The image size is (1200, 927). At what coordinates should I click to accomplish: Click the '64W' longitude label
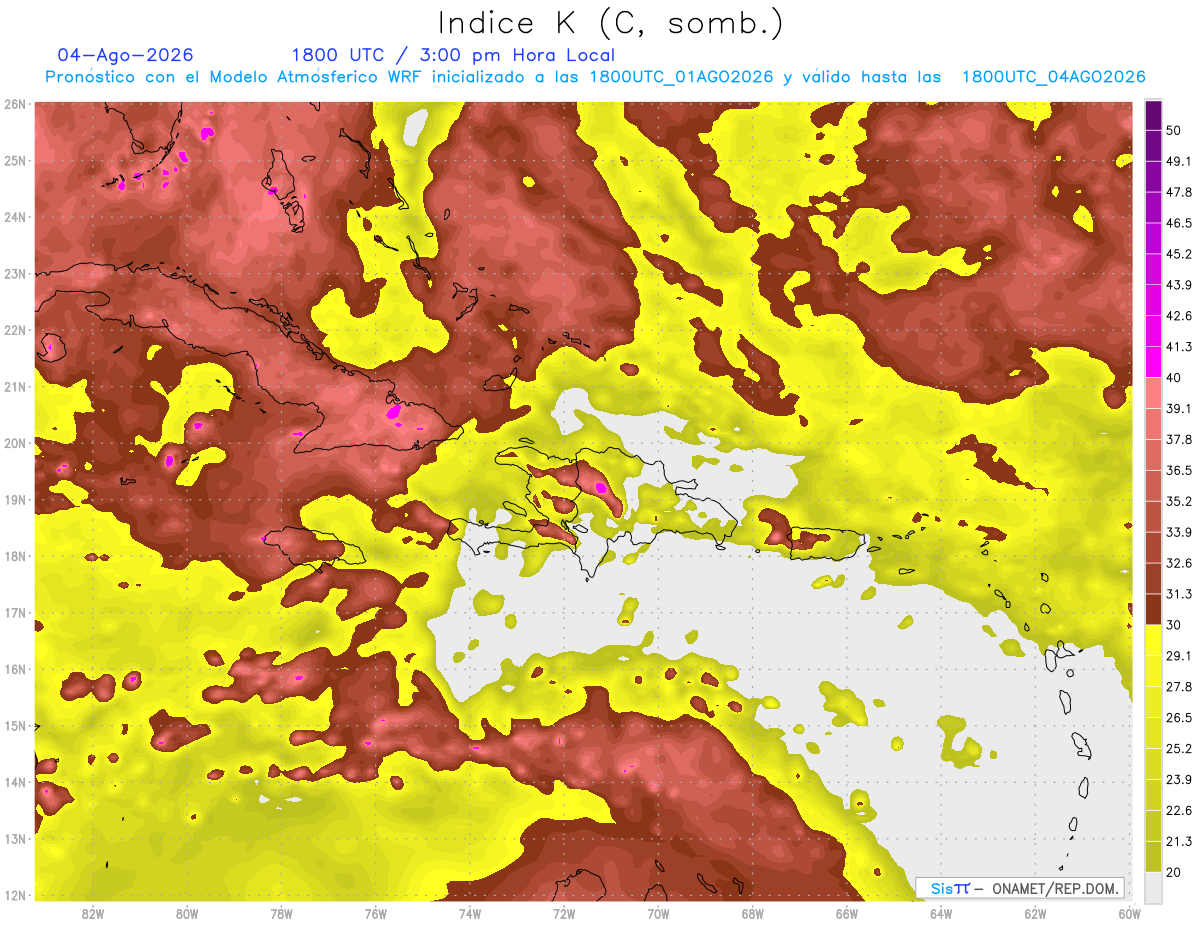(941, 914)
